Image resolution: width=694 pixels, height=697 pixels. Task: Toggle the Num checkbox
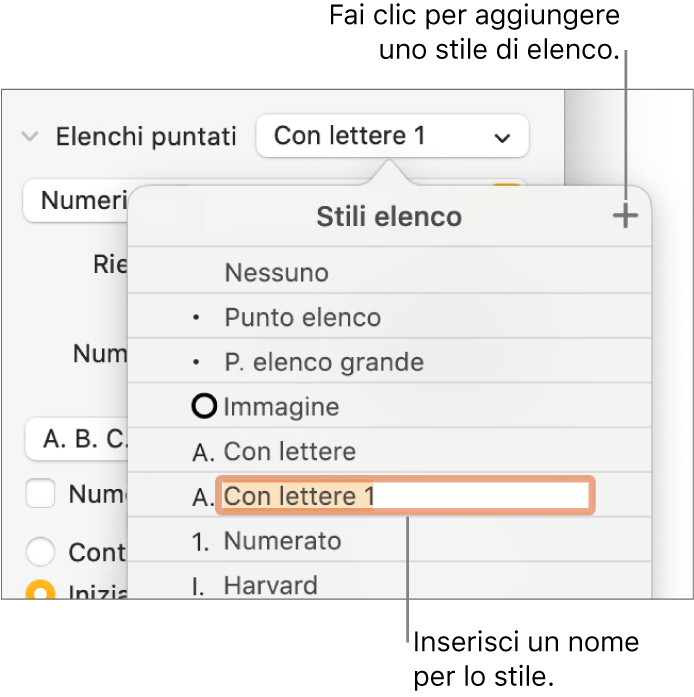tap(40, 493)
